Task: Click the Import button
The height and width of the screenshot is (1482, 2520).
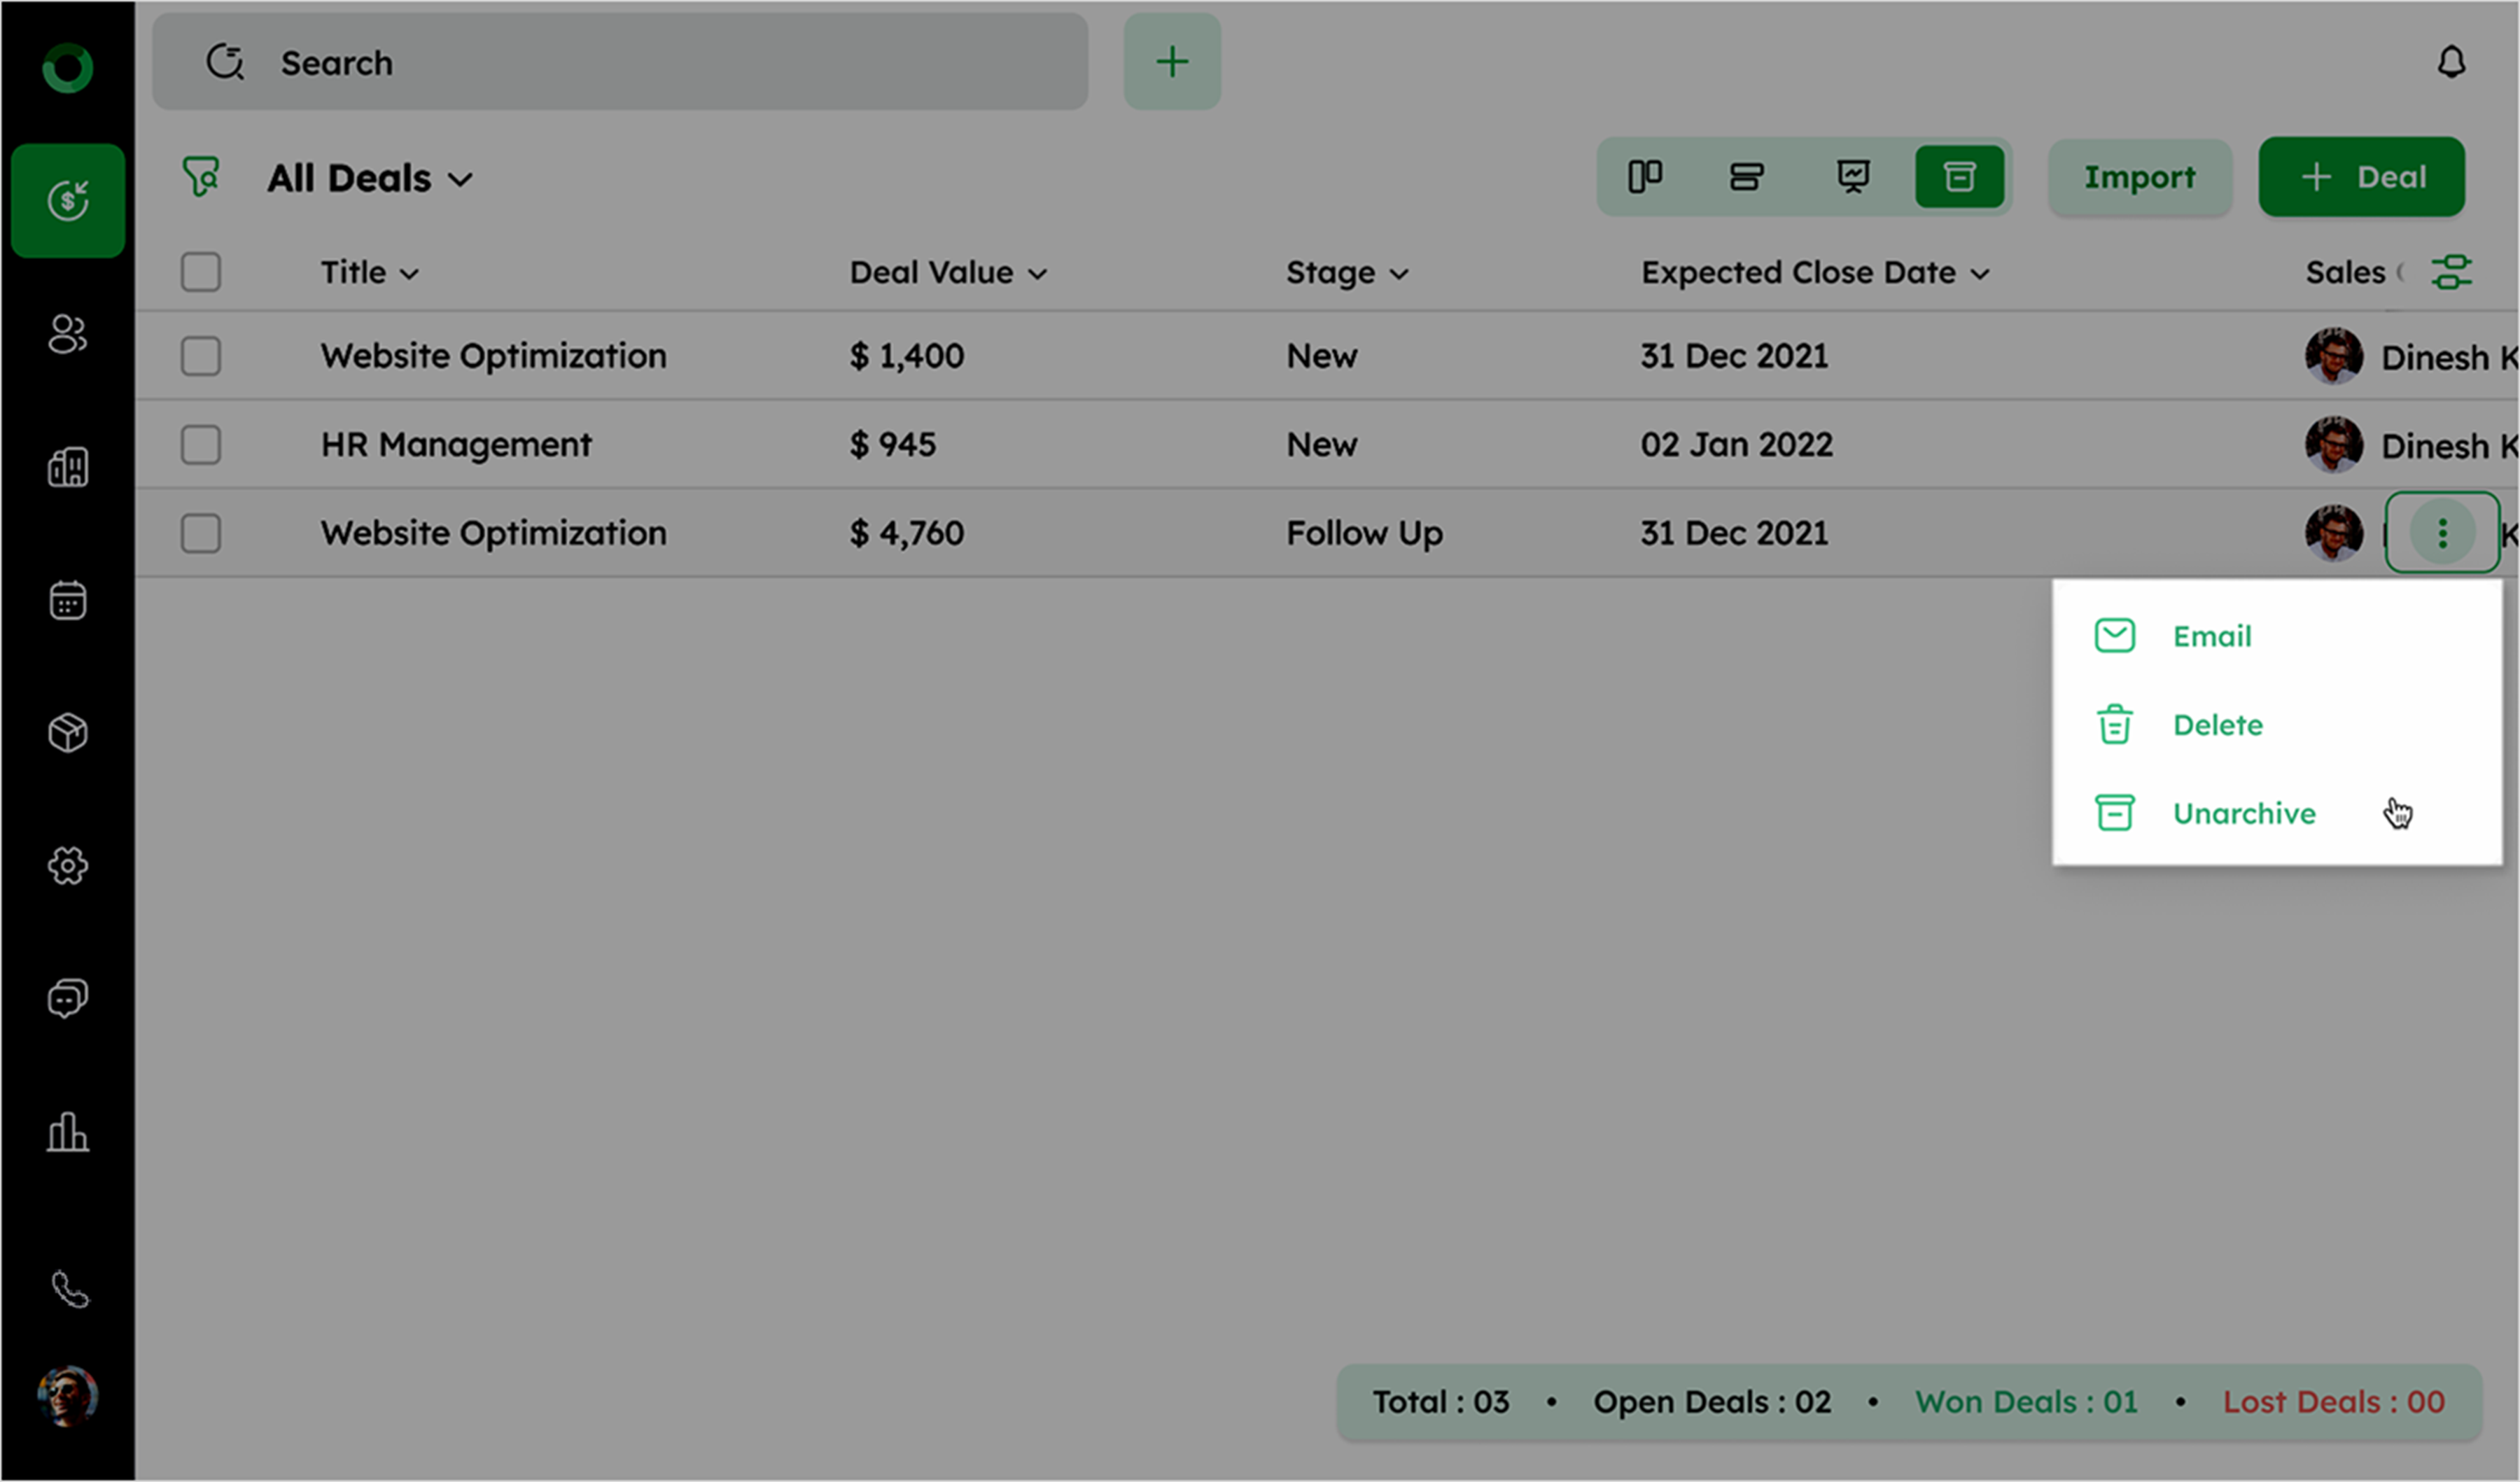Action: [2139, 177]
